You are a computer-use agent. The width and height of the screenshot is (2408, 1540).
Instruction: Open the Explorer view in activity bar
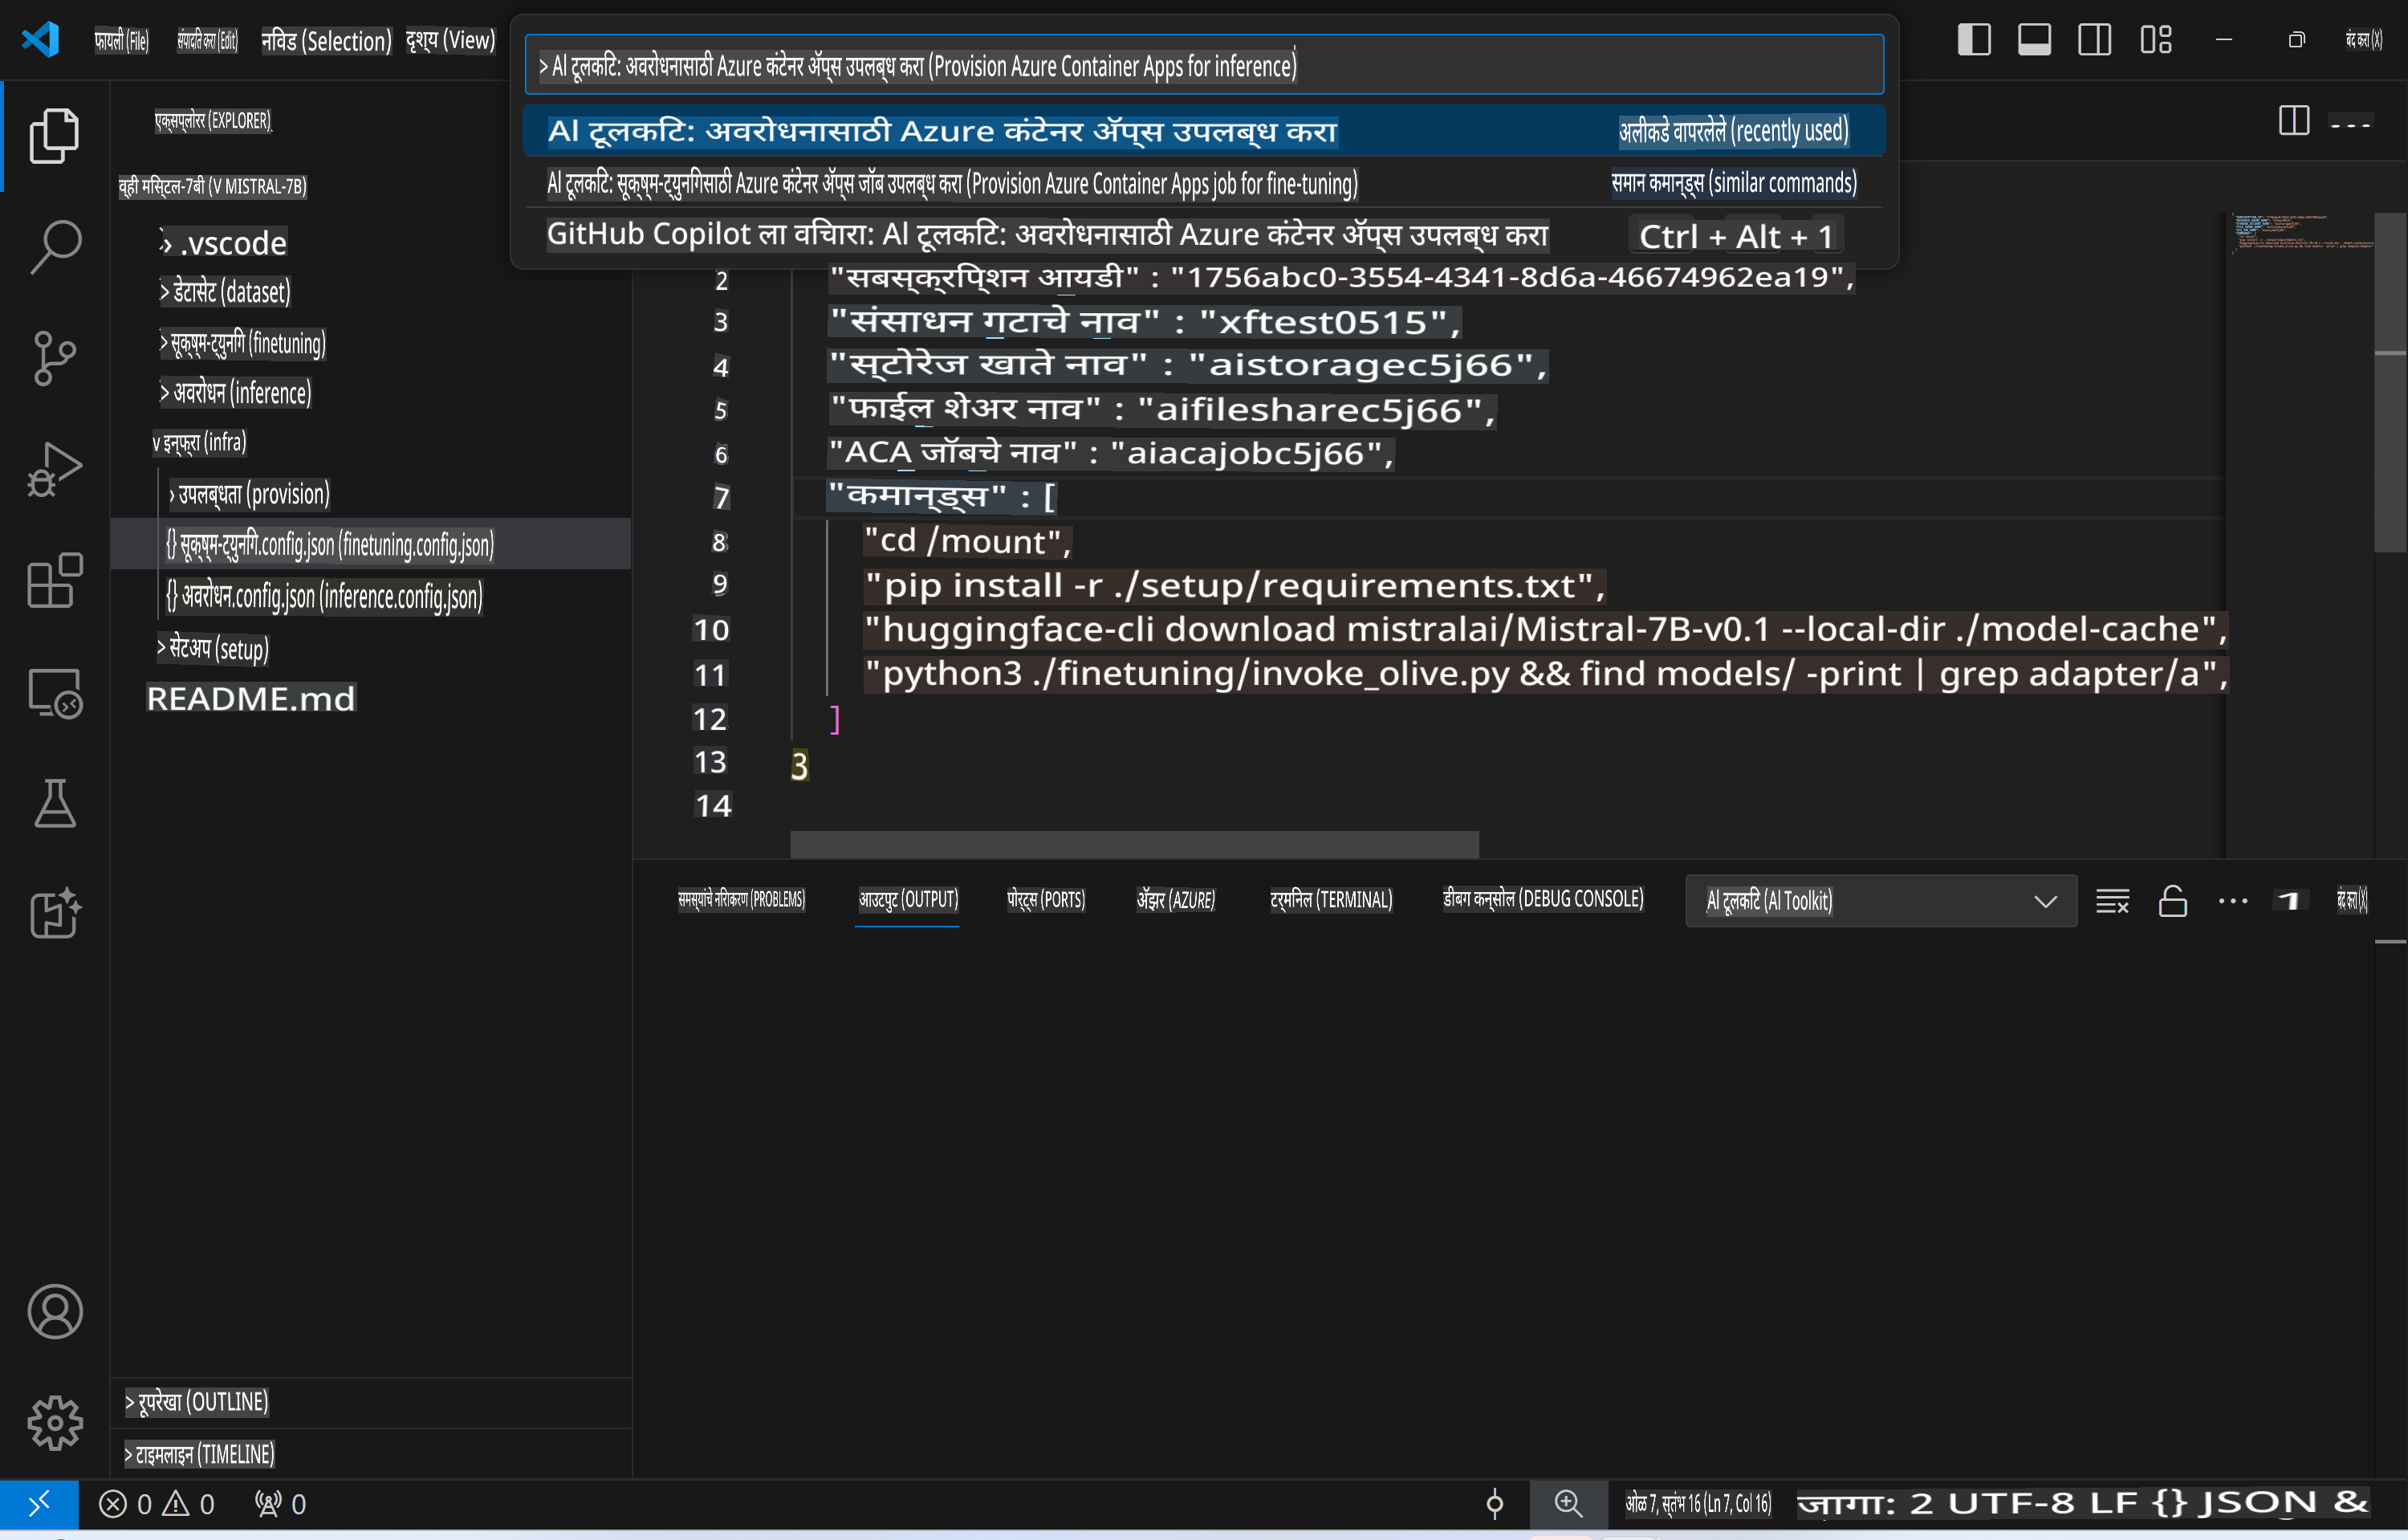(54, 135)
